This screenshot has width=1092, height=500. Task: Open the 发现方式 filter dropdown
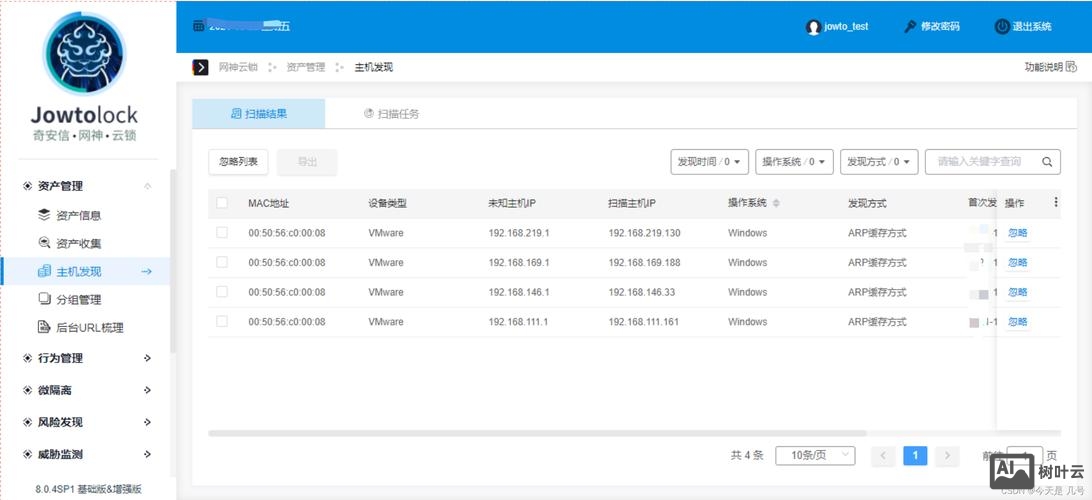click(x=879, y=162)
